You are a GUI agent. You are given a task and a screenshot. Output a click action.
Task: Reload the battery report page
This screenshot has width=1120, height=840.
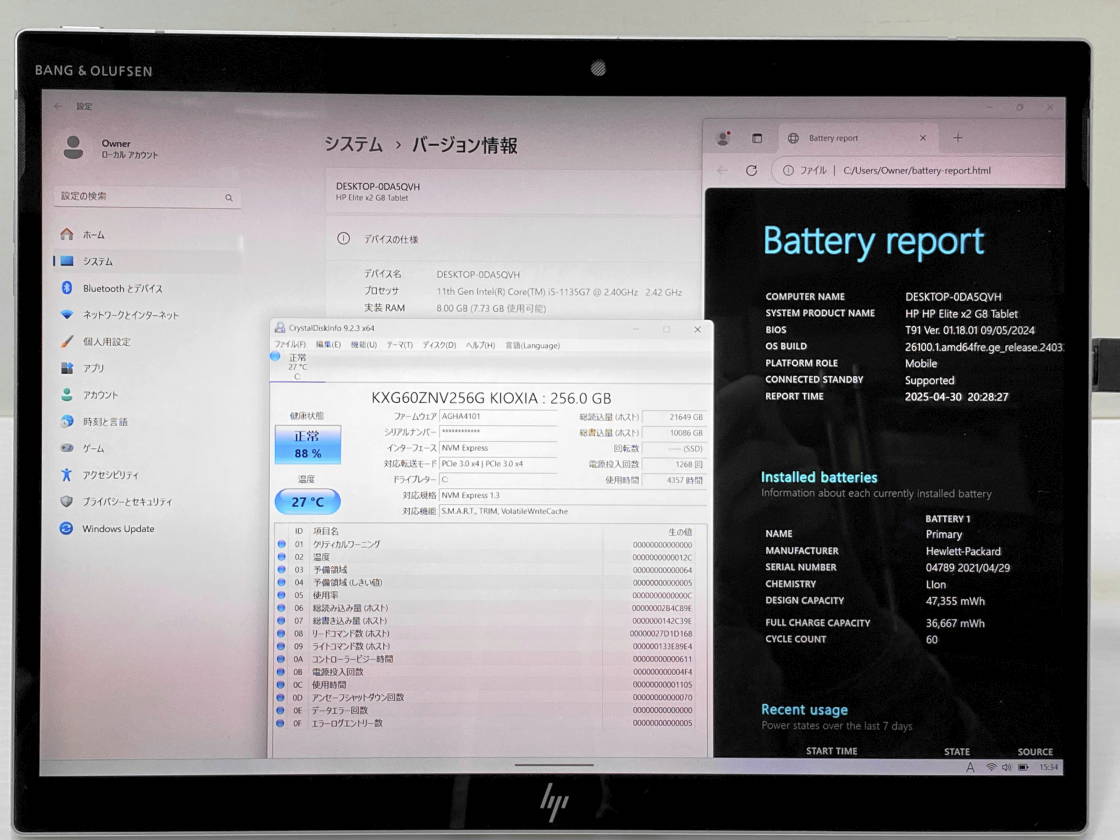click(x=751, y=171)
